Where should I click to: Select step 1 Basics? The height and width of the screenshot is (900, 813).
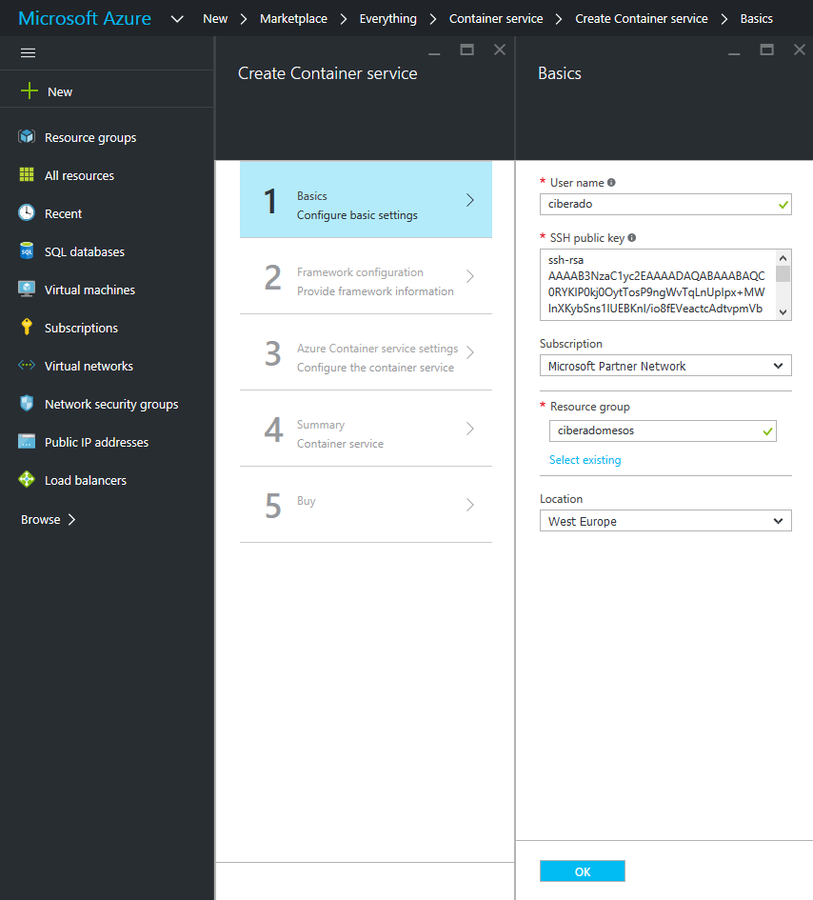366,200
